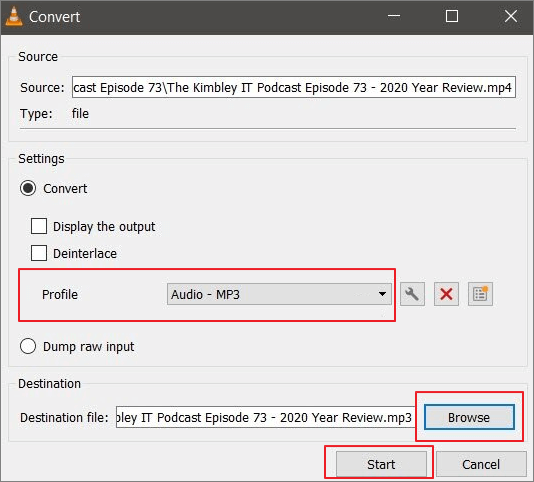Viewport: 534px width, 482px height.
Task: Click the Type value 'file'
Action: 80,114
